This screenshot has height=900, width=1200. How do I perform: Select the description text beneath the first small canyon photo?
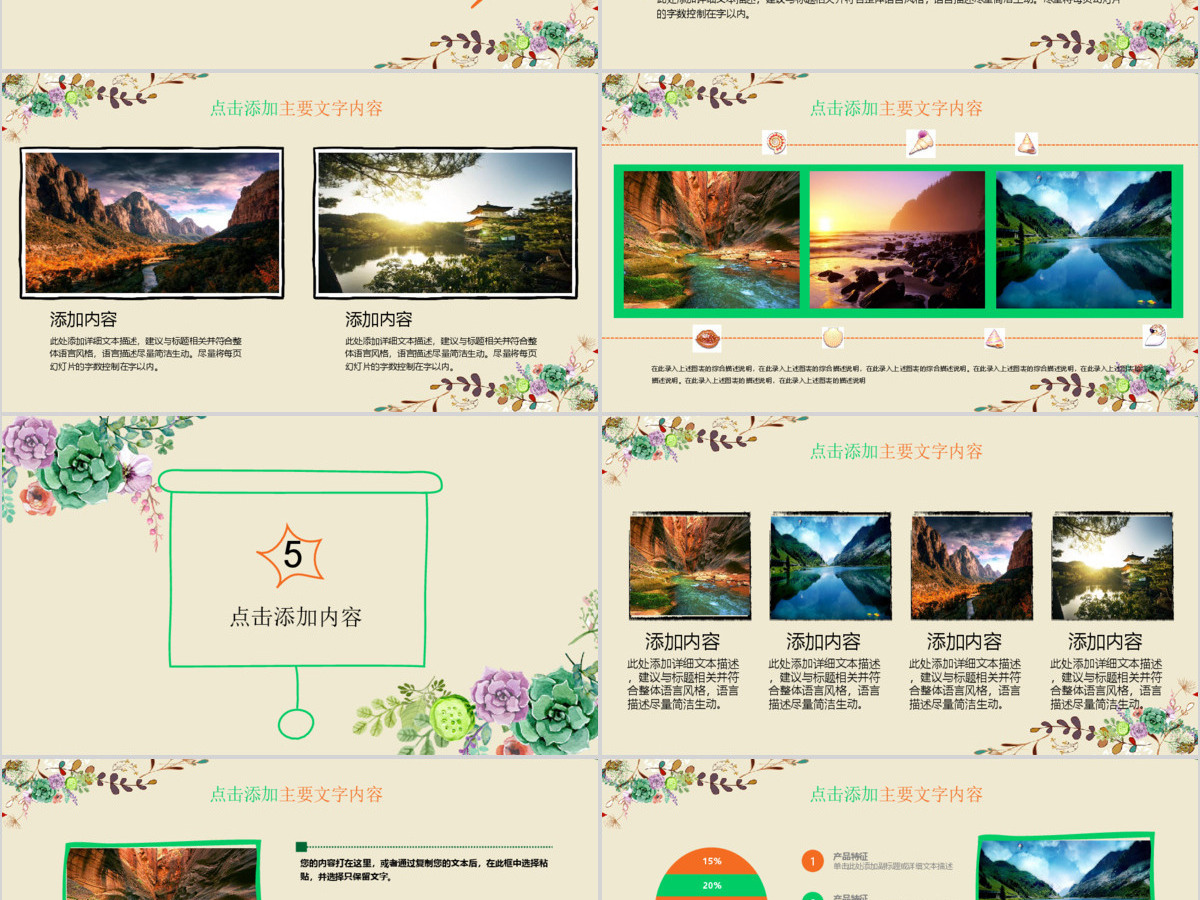684,684
